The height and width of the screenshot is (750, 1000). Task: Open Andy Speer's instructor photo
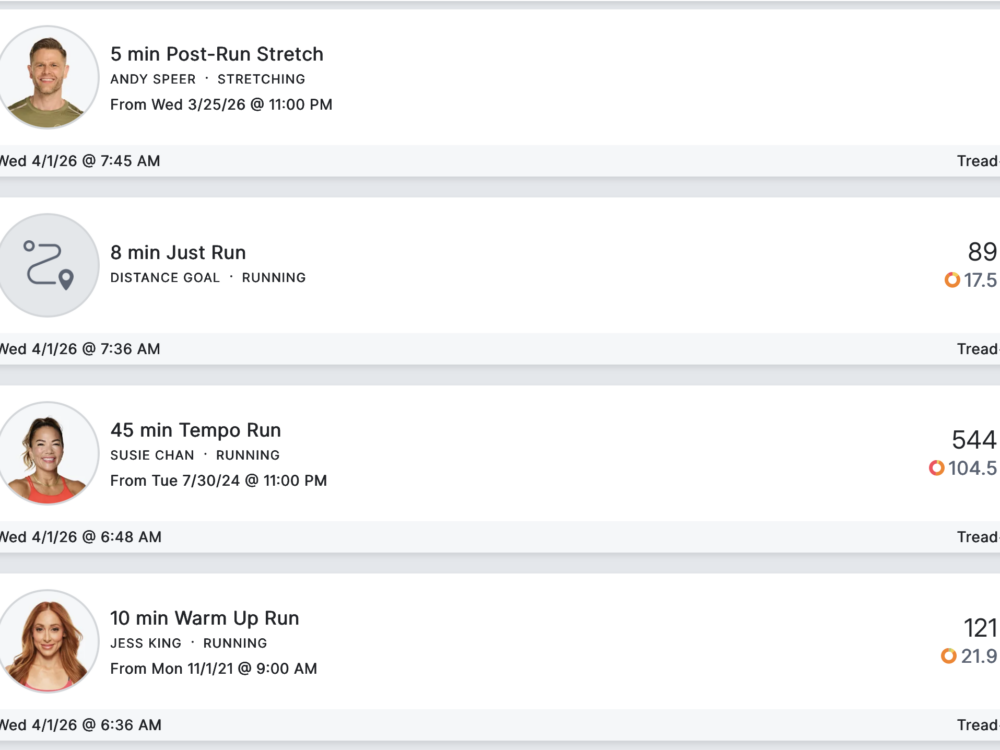47,77
